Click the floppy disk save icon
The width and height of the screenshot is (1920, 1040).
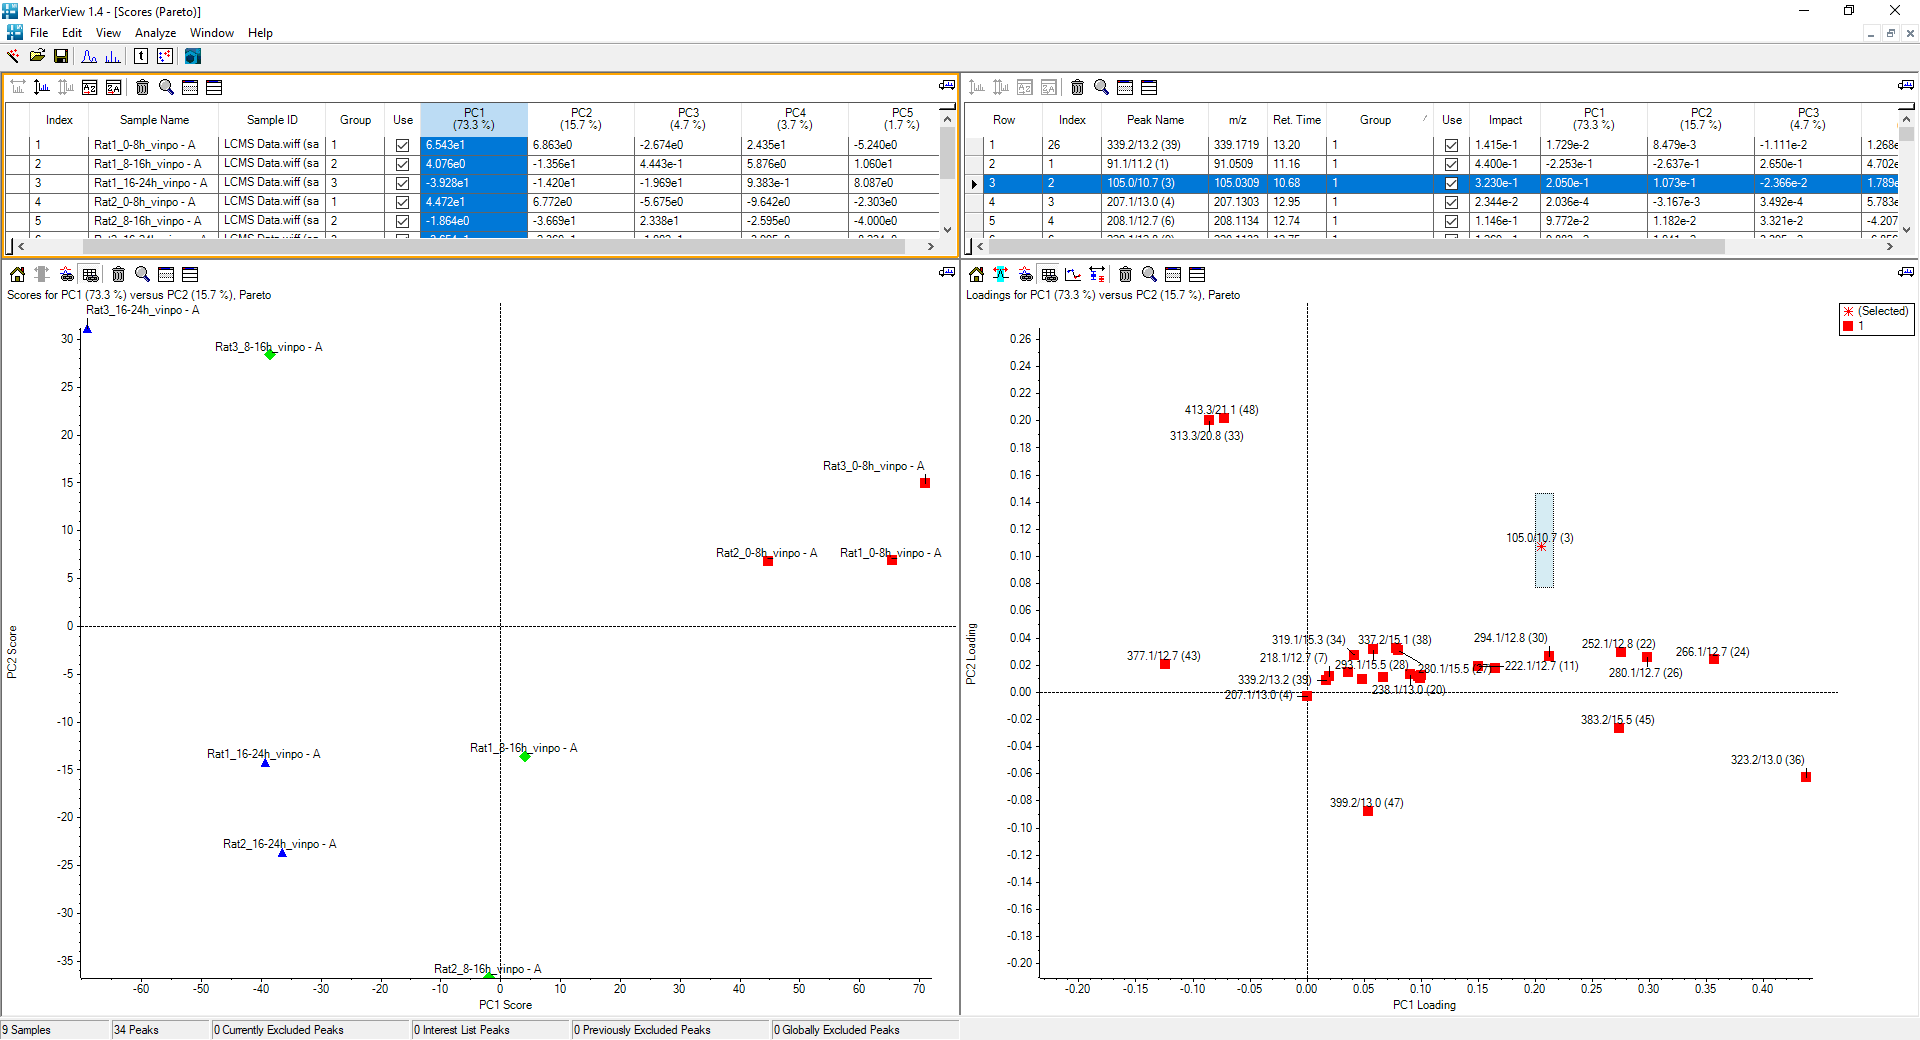(61, 56)
